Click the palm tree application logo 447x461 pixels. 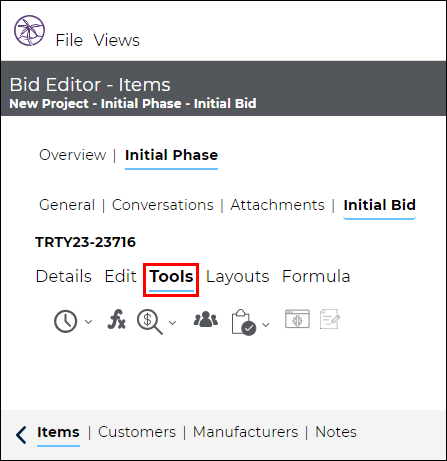(29, 30)
